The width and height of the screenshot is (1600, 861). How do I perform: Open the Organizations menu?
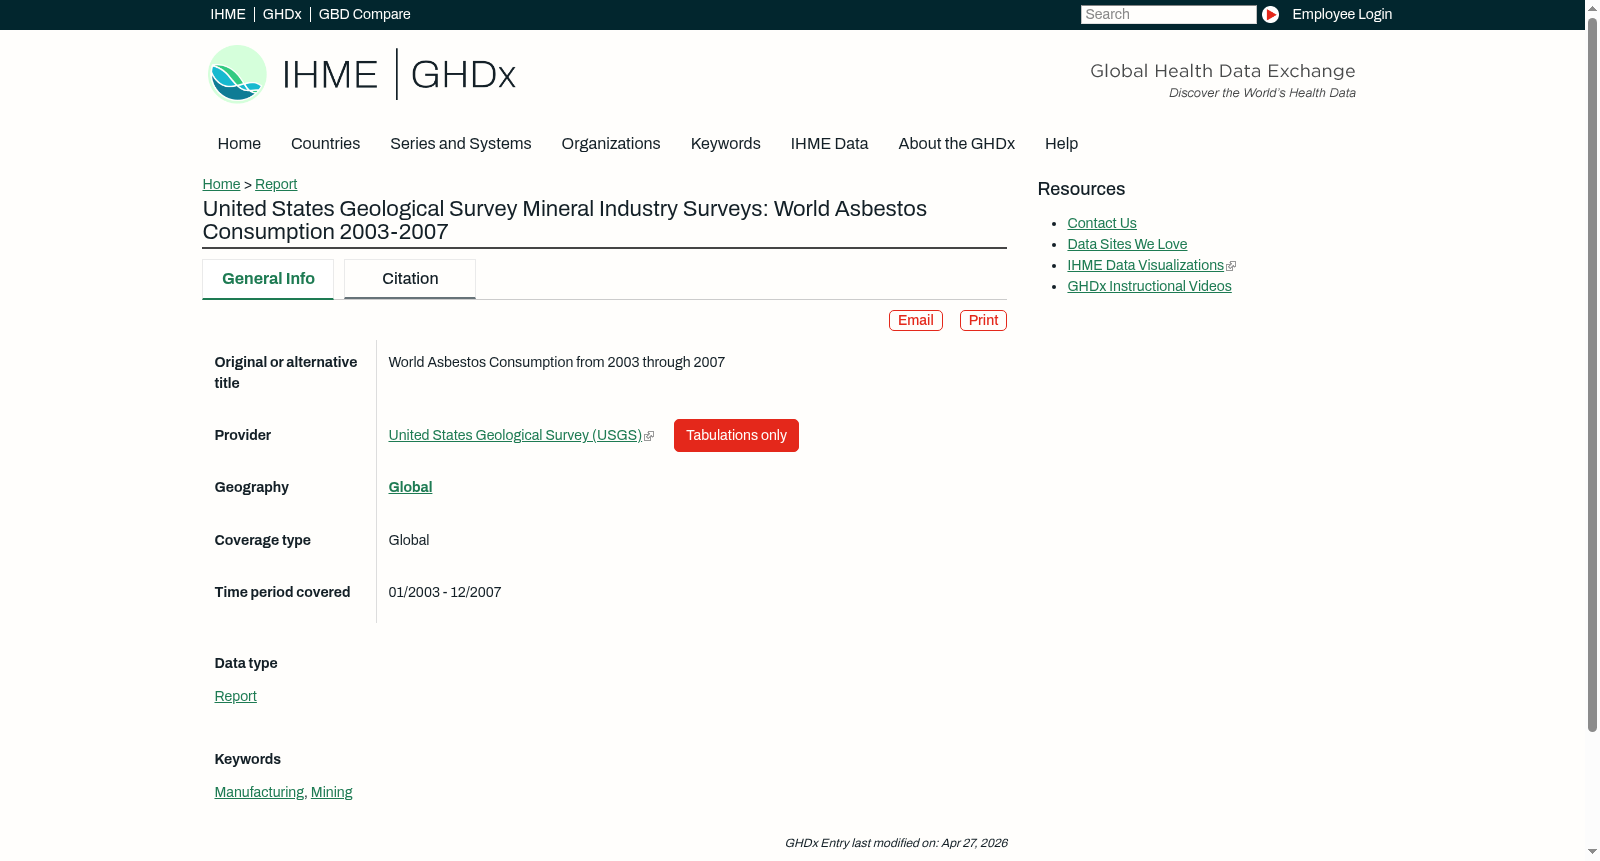coord(611,144)
